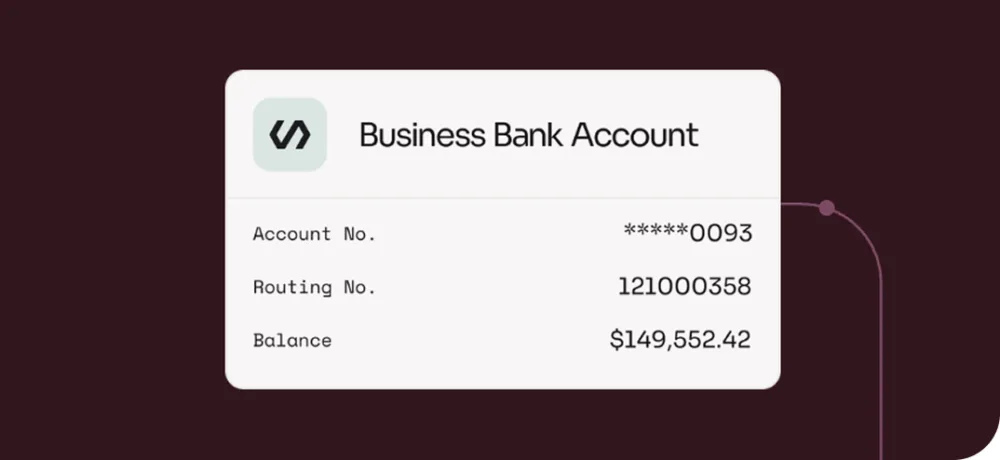Click the empty card space below the balance
Screen dimensions: 1000x460
pyautogui.click(x=502, y=372)
